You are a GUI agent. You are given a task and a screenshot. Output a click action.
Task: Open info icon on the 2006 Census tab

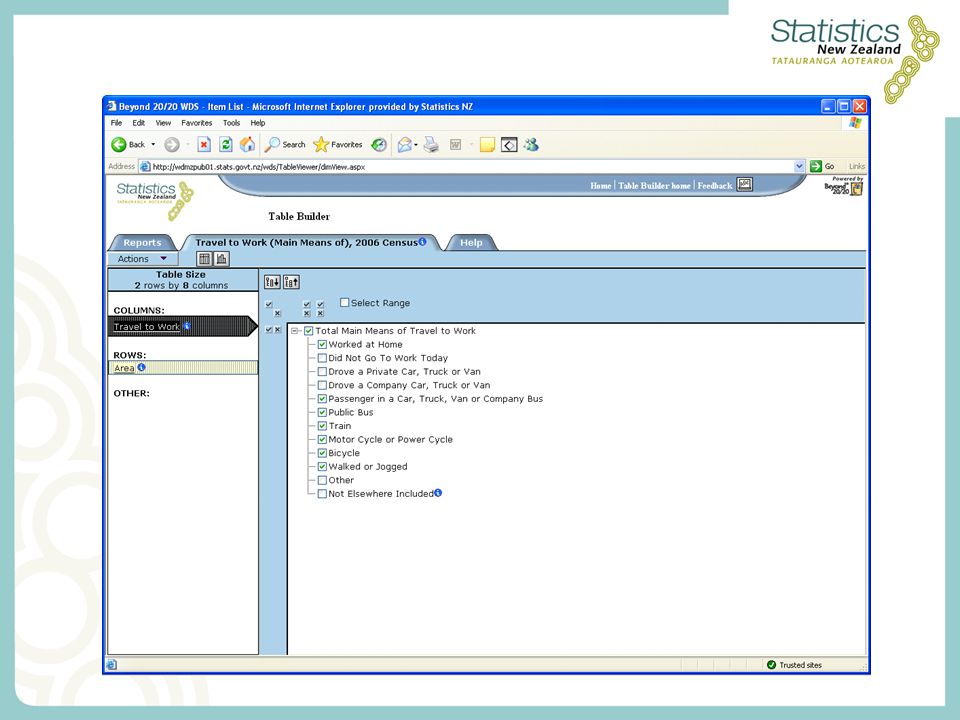422,242
